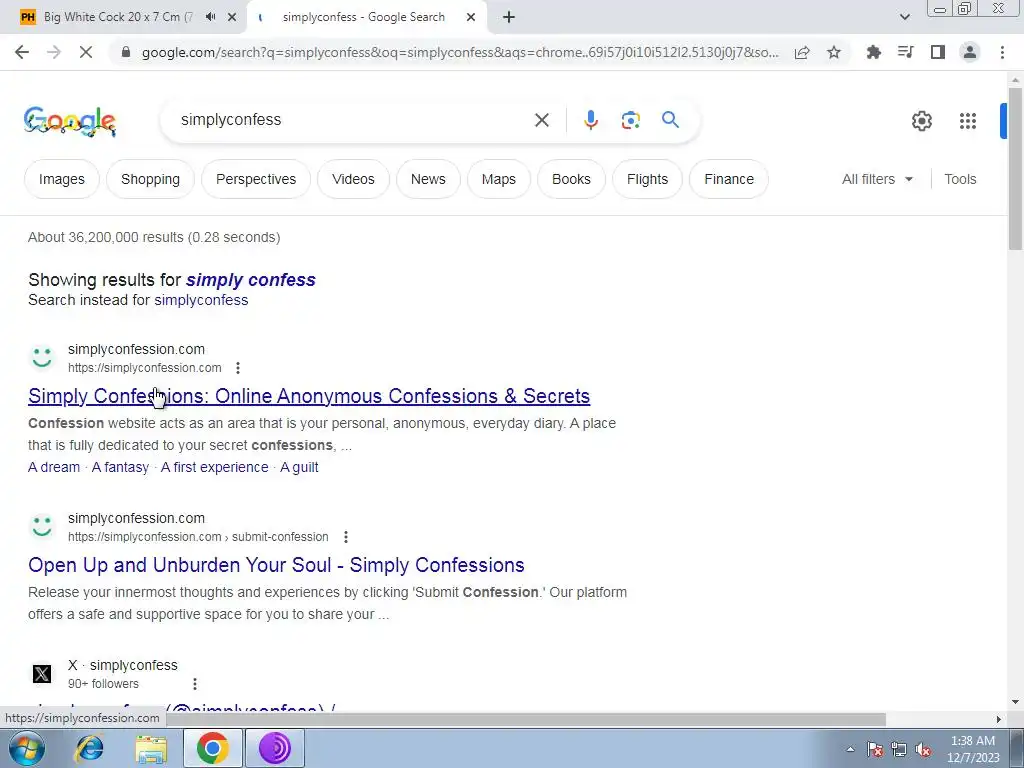Image resolution: width=1024 pixels, height=768 pixels.
Task: Close the simplyconfess Google Search tab
Action: [471, 18]
